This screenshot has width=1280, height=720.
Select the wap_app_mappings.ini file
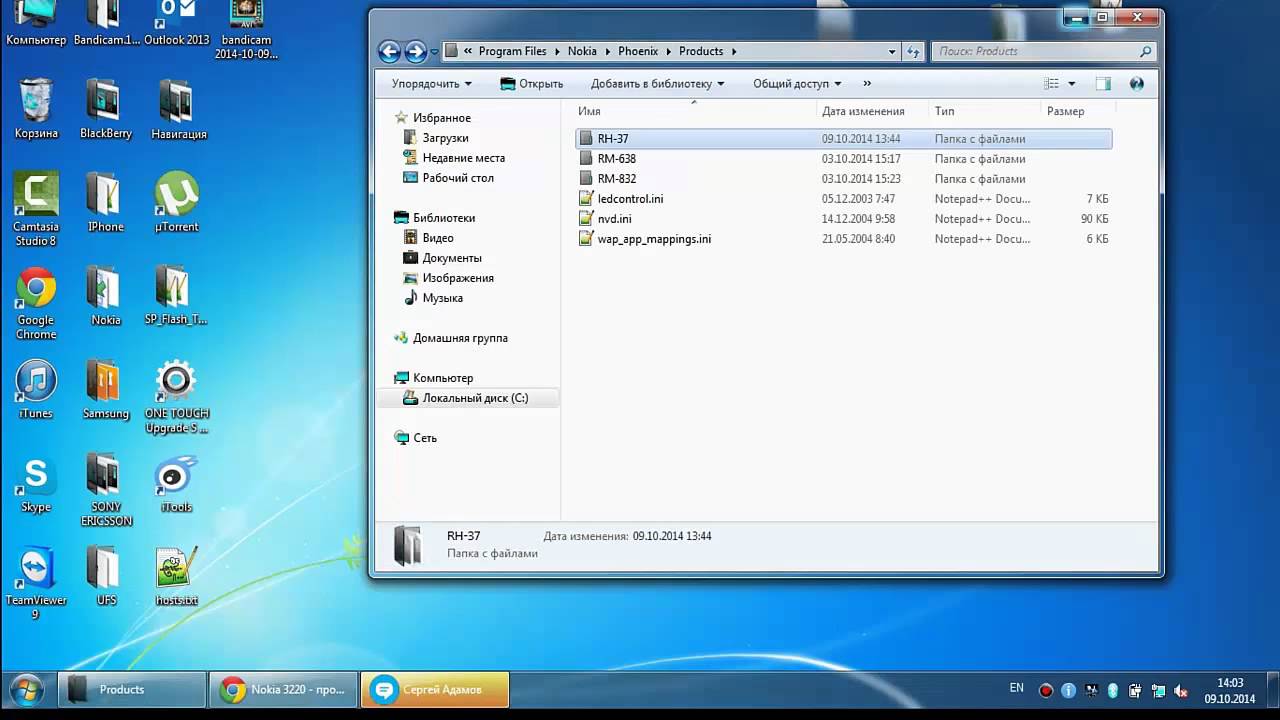point(844,239)
